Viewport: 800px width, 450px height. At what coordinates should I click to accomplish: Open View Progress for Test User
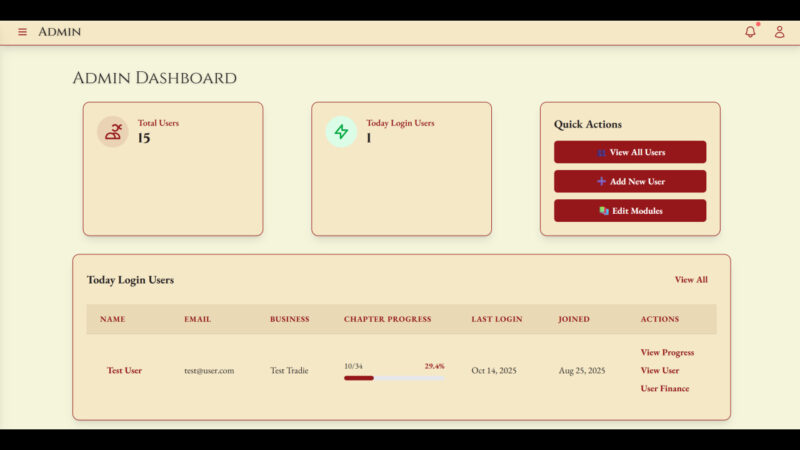(667, 352)
